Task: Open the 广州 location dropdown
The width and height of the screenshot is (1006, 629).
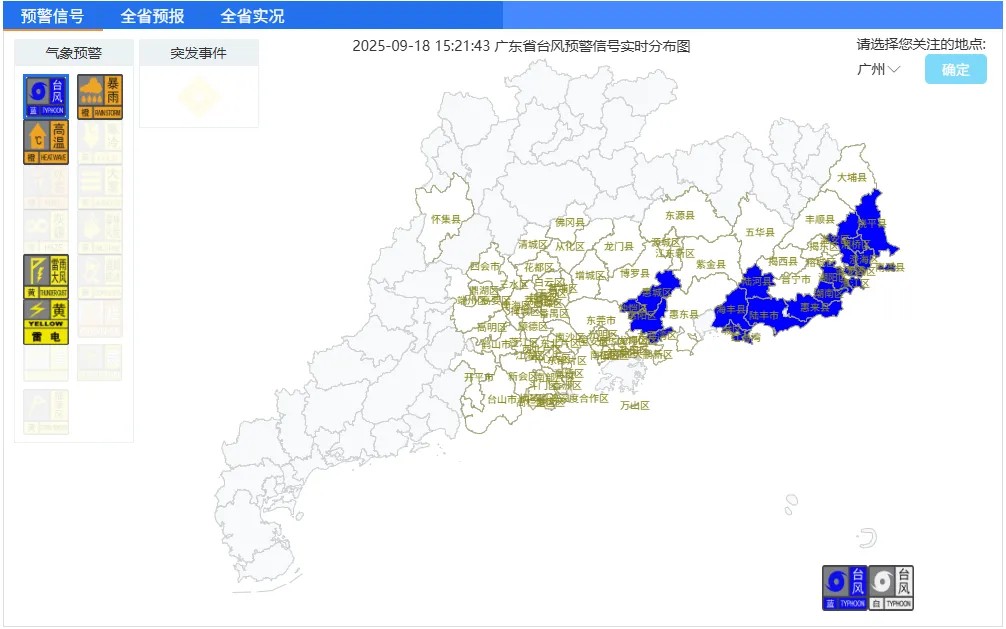Action: coord(878,69)
